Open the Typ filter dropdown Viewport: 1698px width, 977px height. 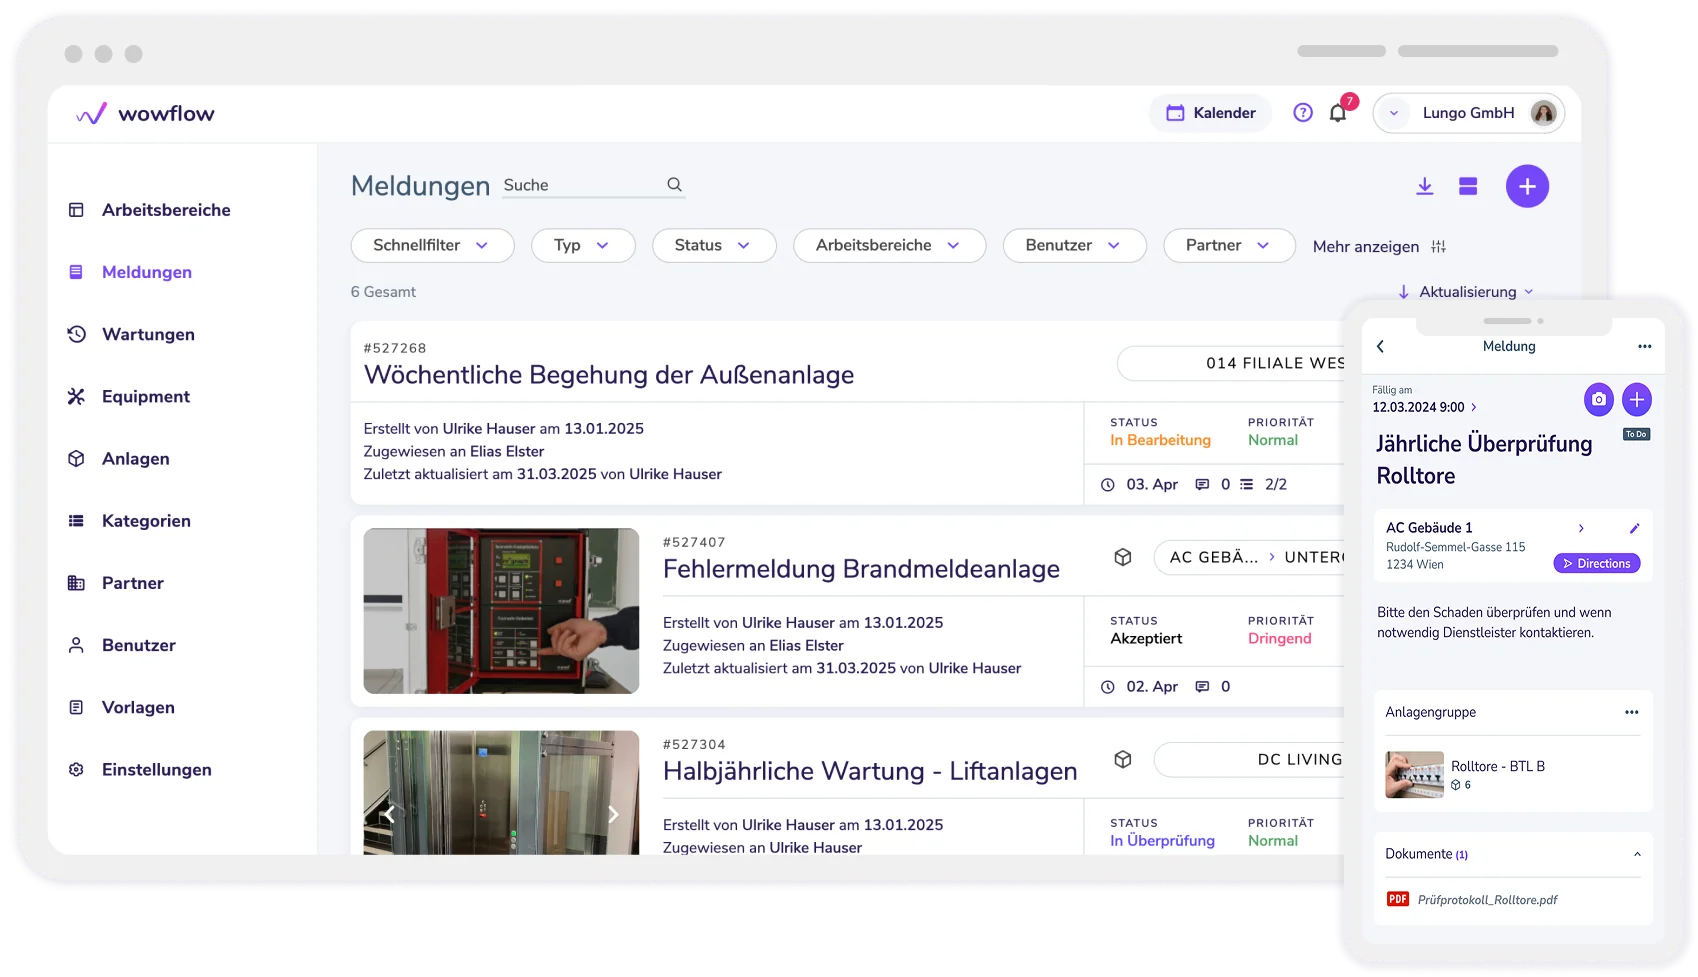tap(583, 245)
